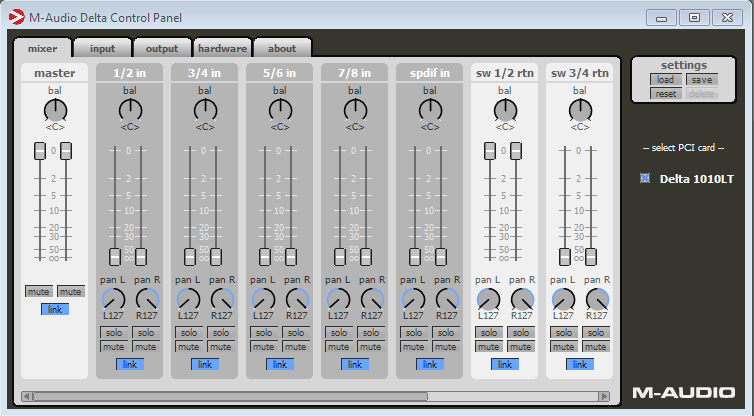Toggle link on the sw 3/4 rtn channel
754x416 pixels.
point(580,365)
